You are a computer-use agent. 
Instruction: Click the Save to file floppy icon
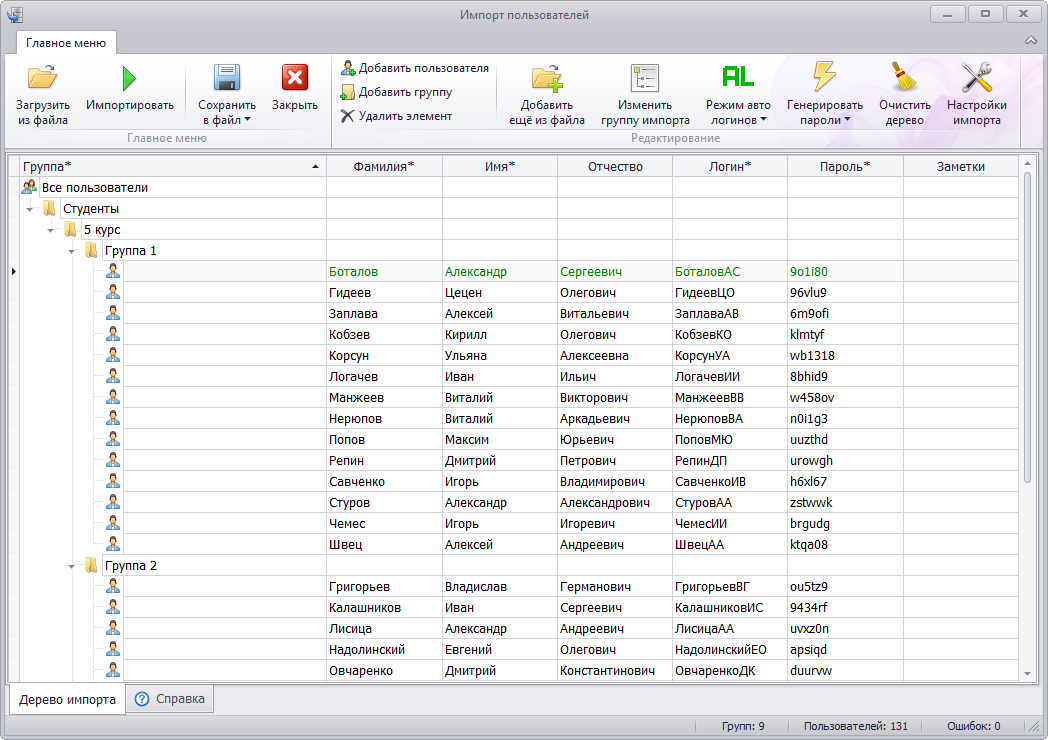[x=227, y=78]
